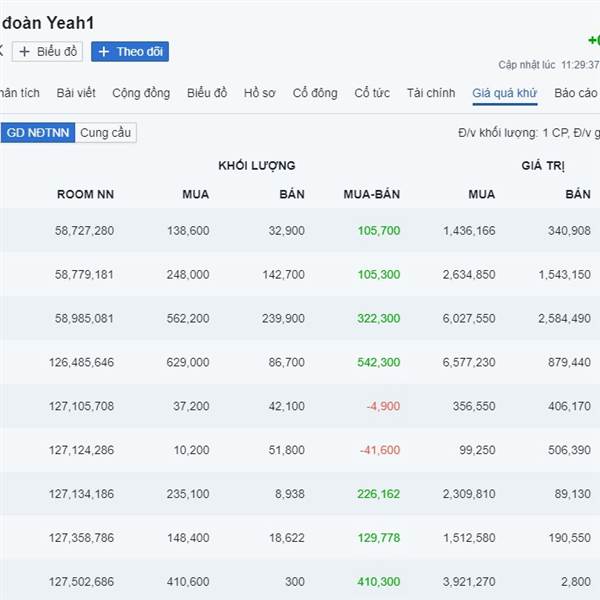This screenshot has width=600, height=600.
Task: Select room value 58,779,181
Action: [x=84, y=274]
